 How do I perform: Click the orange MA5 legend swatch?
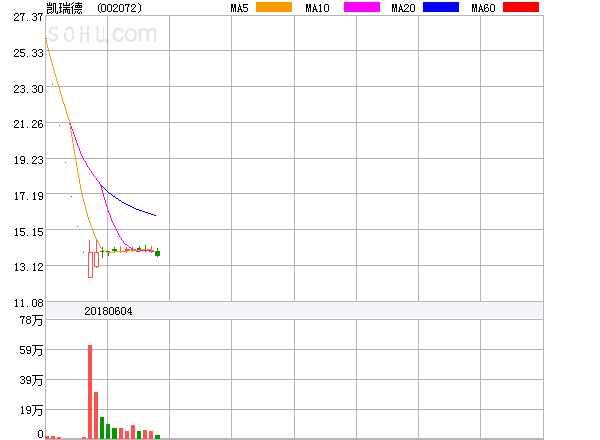[274, 7]
